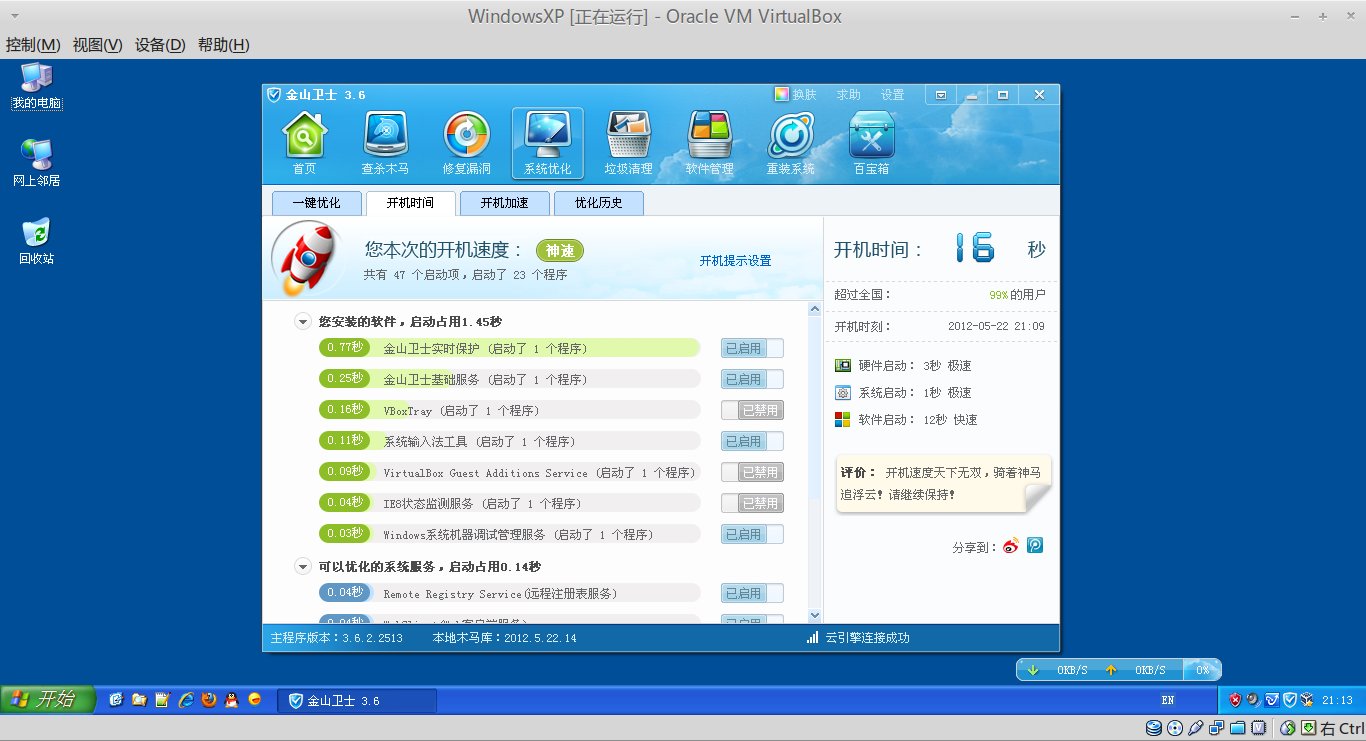Collapse the 可以优化的系统服务 section

click(x=302, y=567)
